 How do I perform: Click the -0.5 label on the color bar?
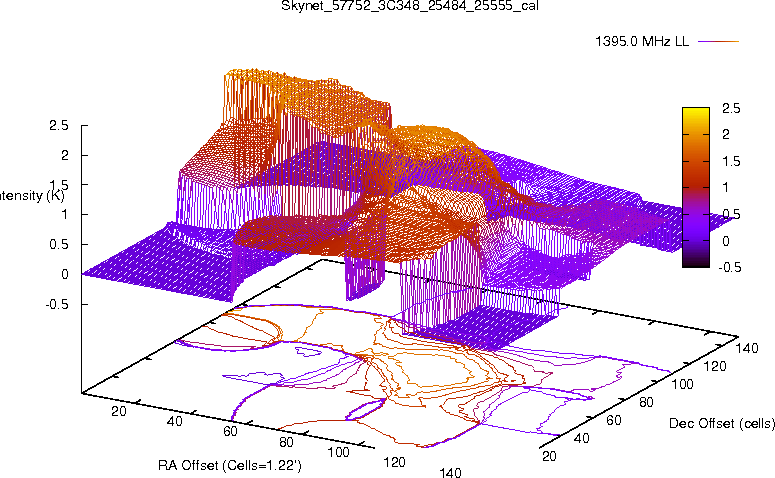click(729, 267)
